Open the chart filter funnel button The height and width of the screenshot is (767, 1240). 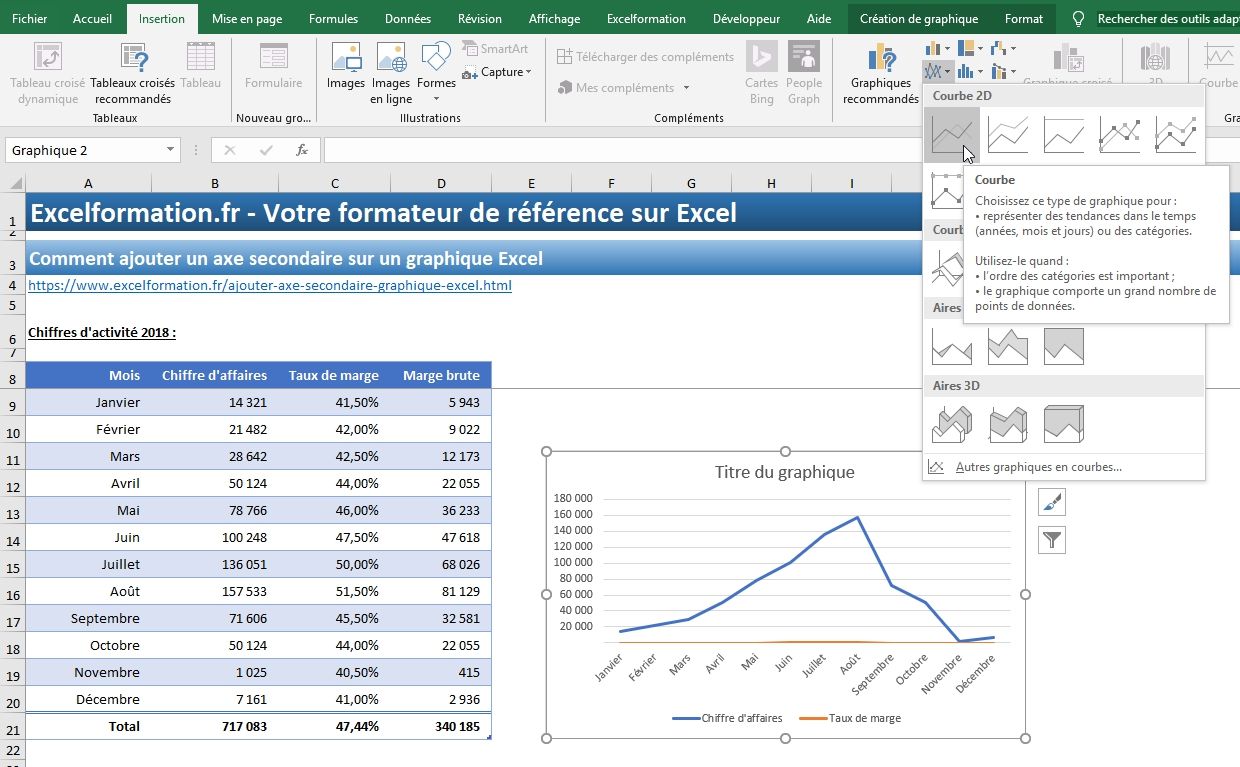(x=1052, y=540)
